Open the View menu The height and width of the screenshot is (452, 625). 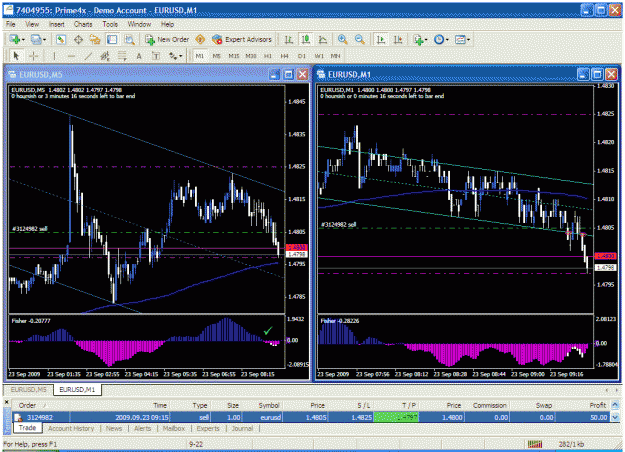pos(32,24)
